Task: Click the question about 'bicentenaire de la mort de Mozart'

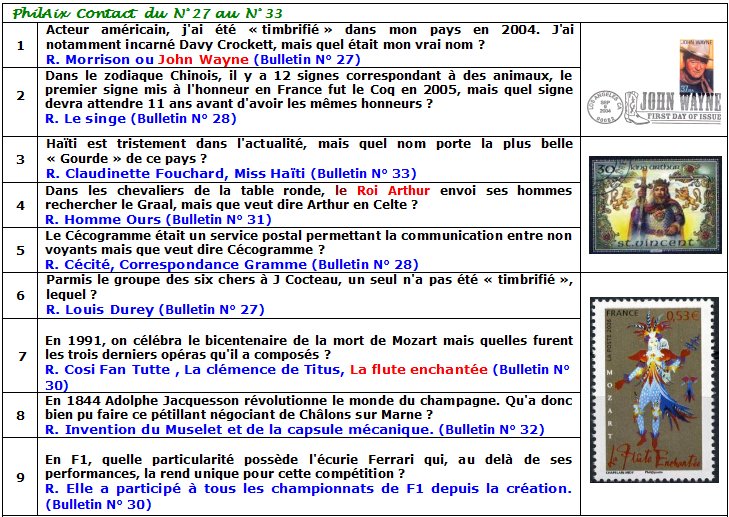Action: (309, 347)
